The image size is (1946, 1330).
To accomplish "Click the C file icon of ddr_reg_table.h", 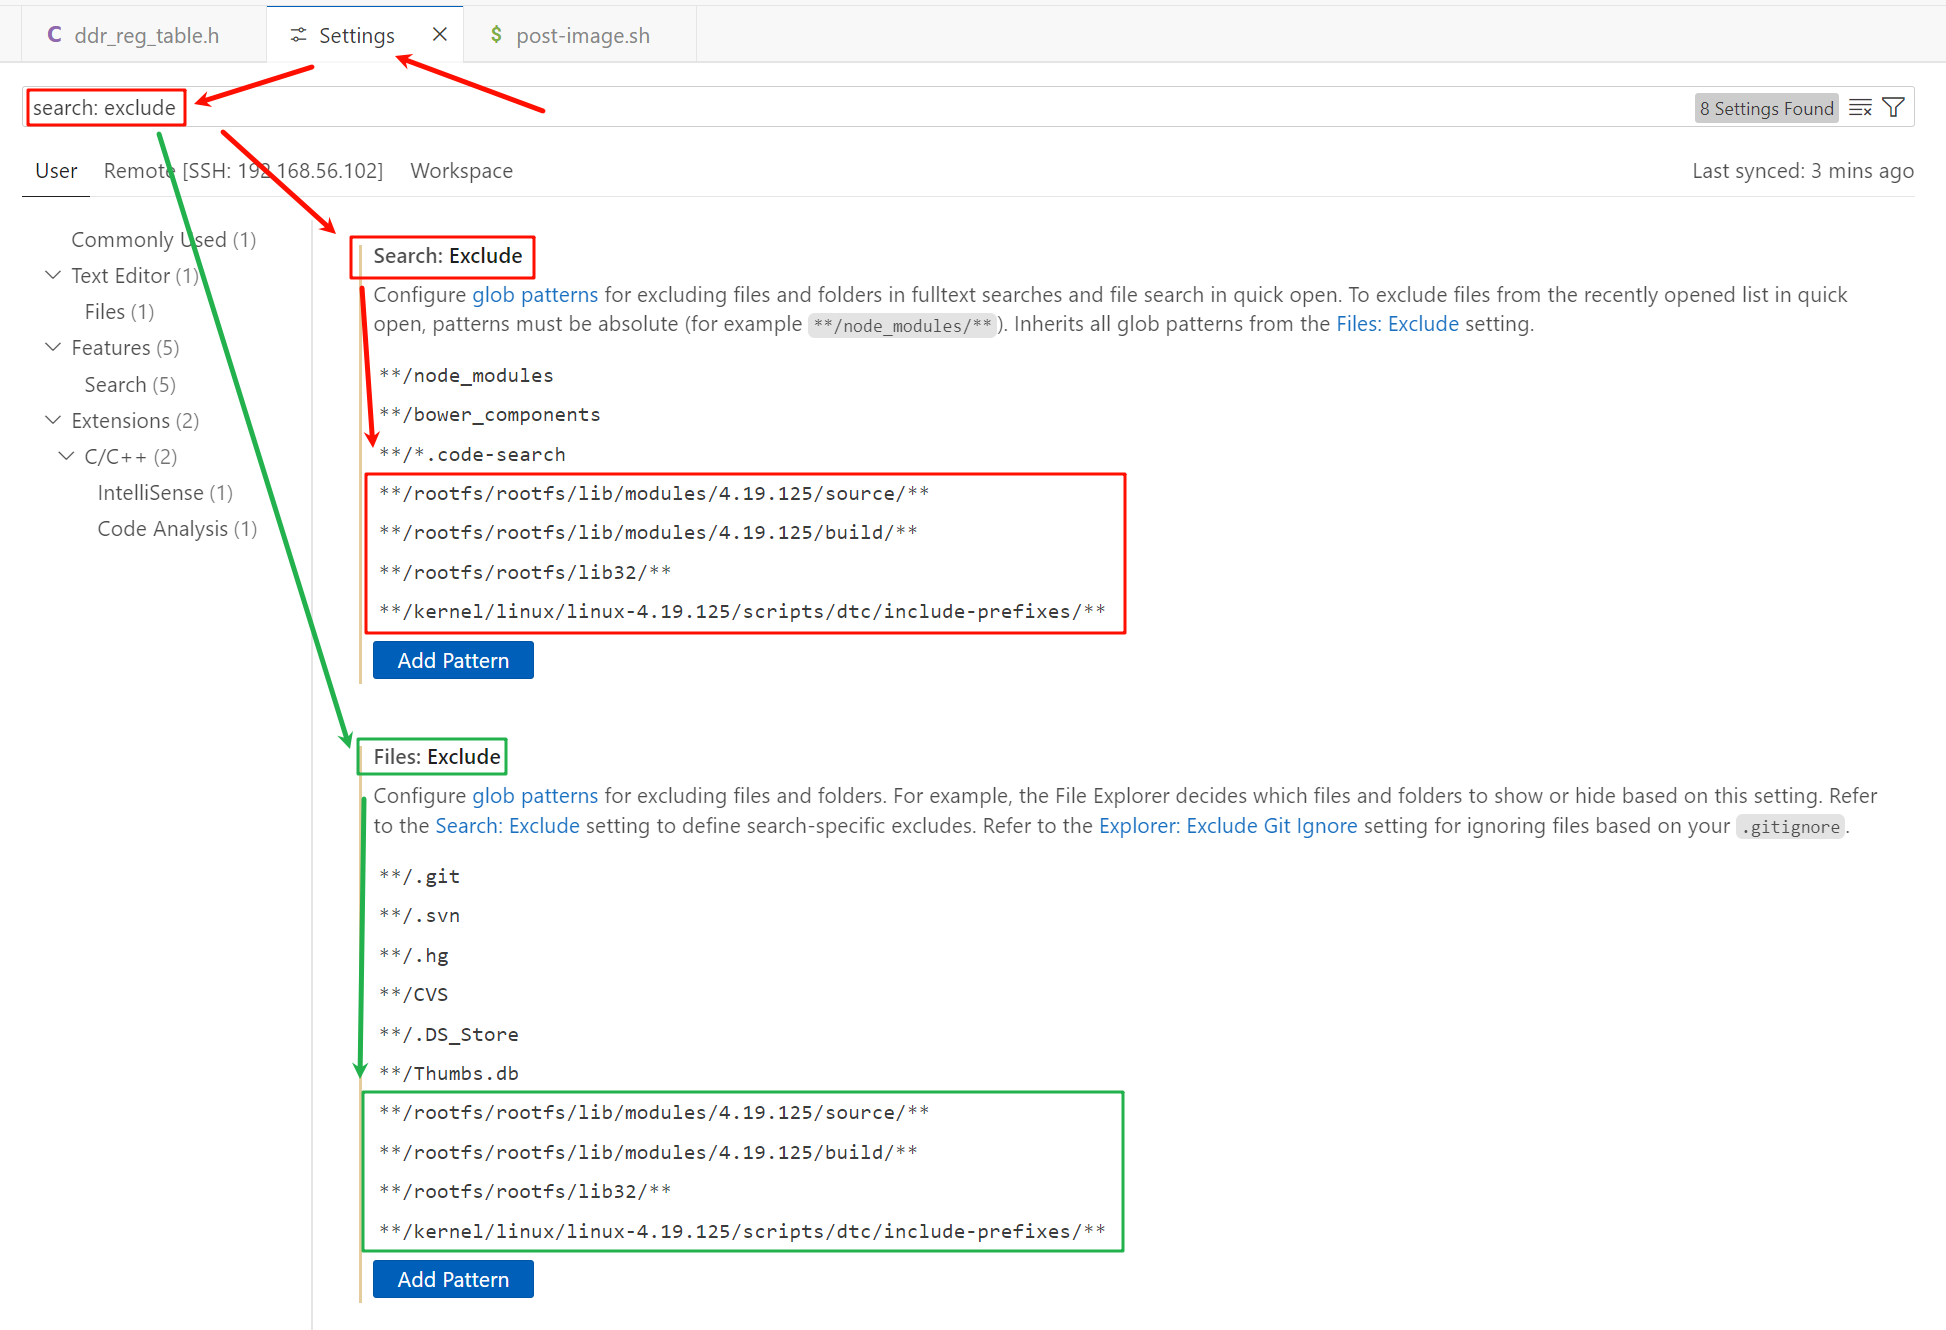I will click(54, 35).
